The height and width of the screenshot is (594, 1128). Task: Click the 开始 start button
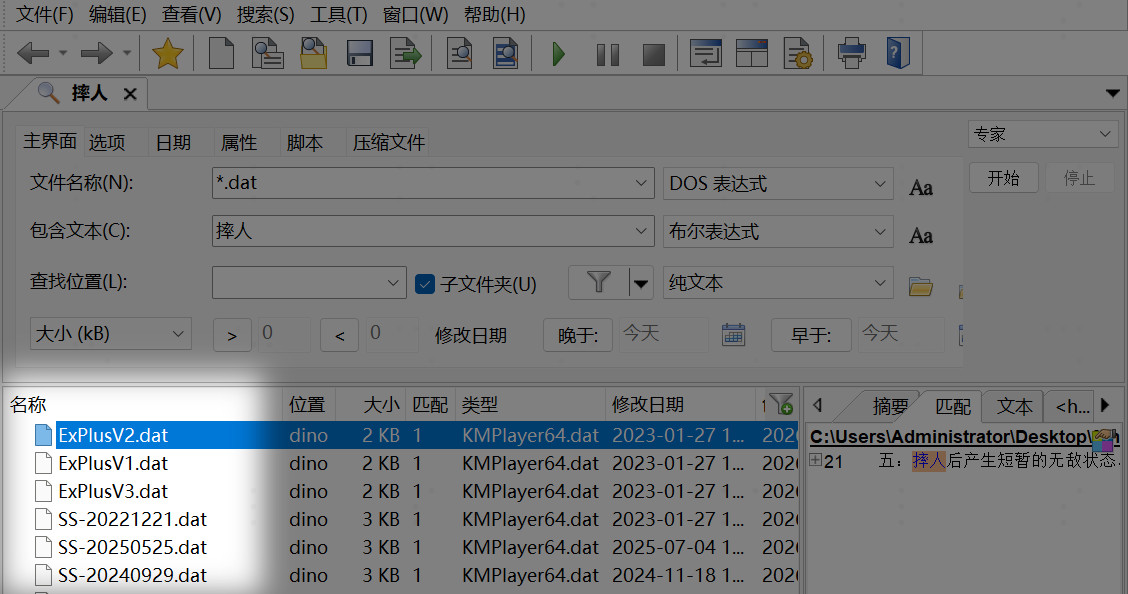coord(1003,179)
